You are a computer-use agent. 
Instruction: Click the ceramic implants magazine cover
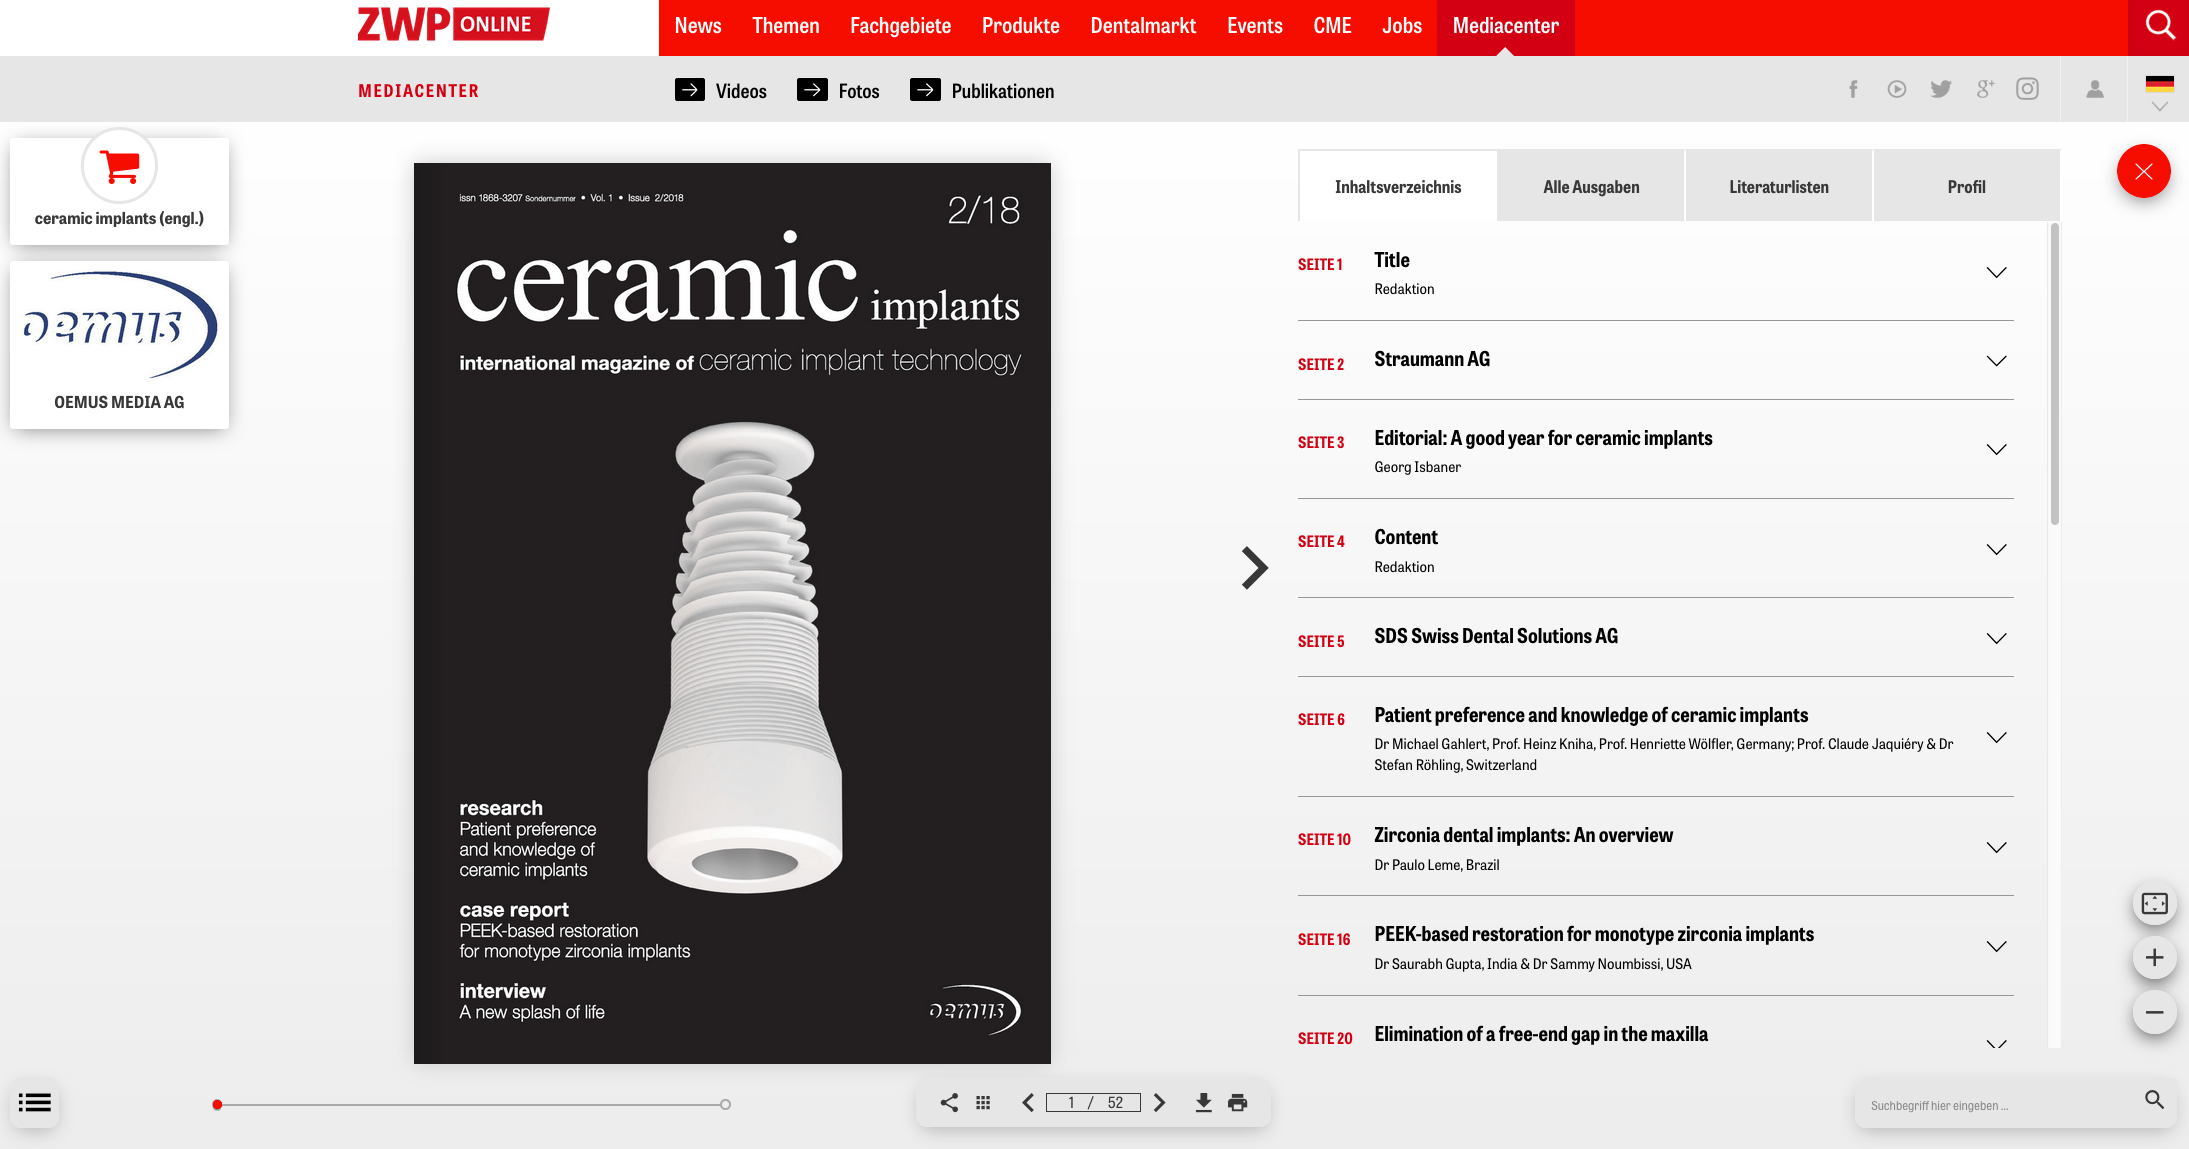click(x=732, y=613)
